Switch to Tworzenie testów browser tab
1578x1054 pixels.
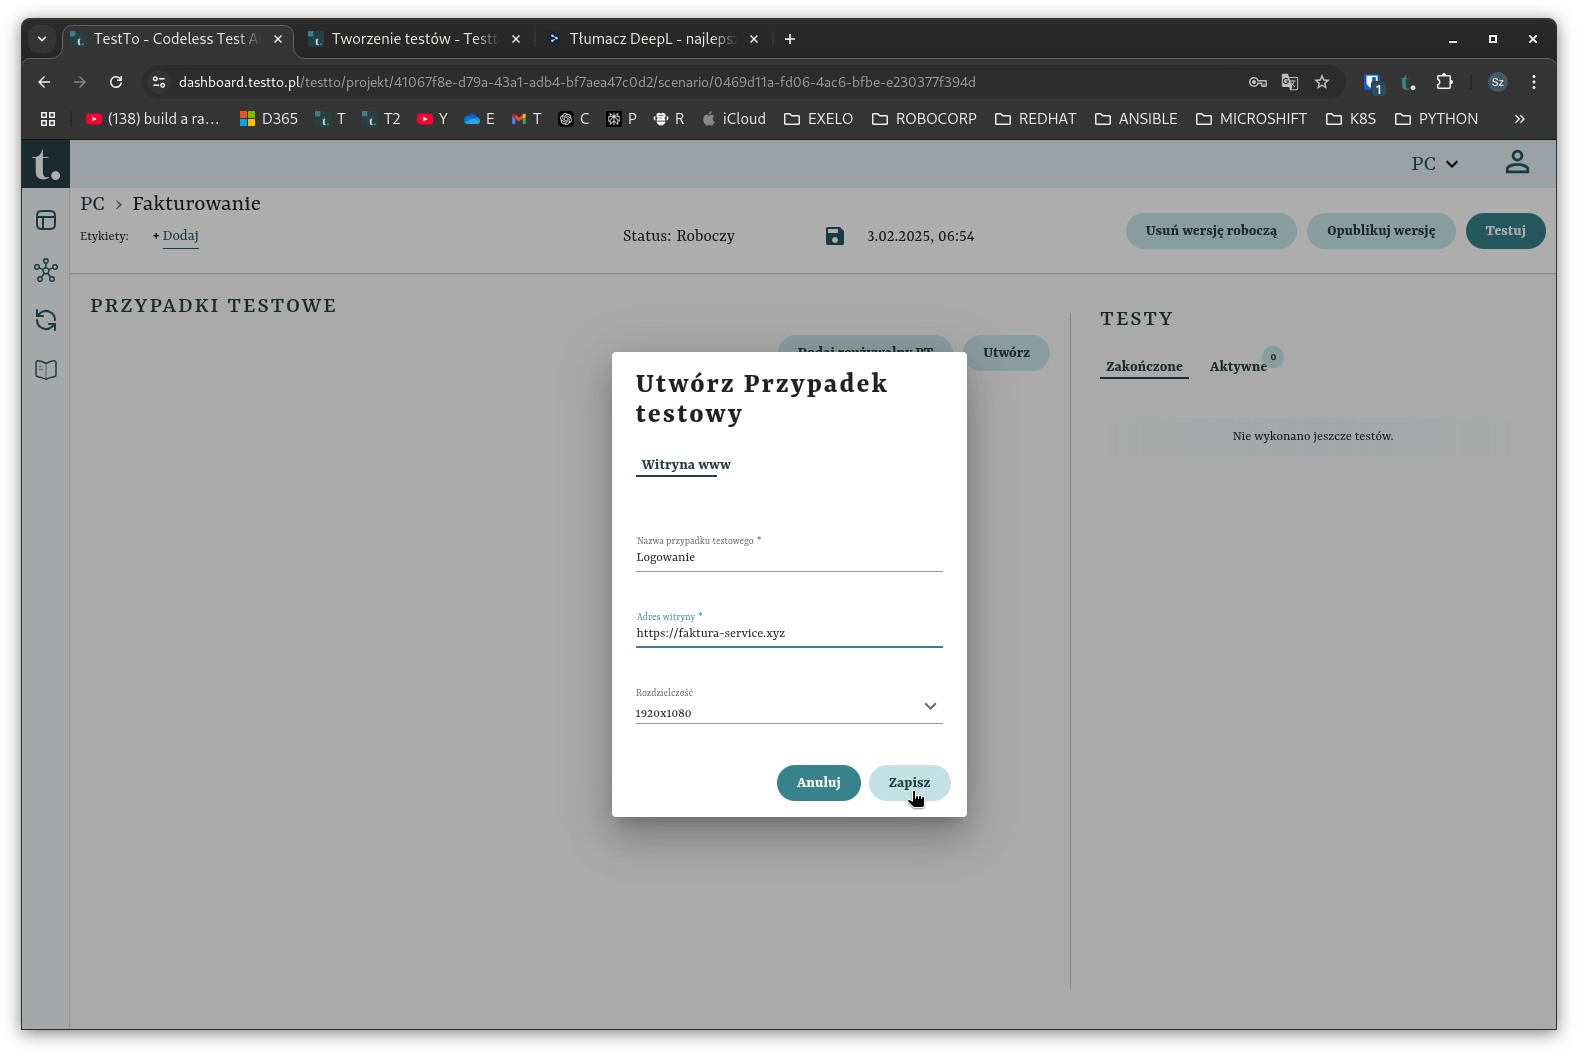coord(413,39)
